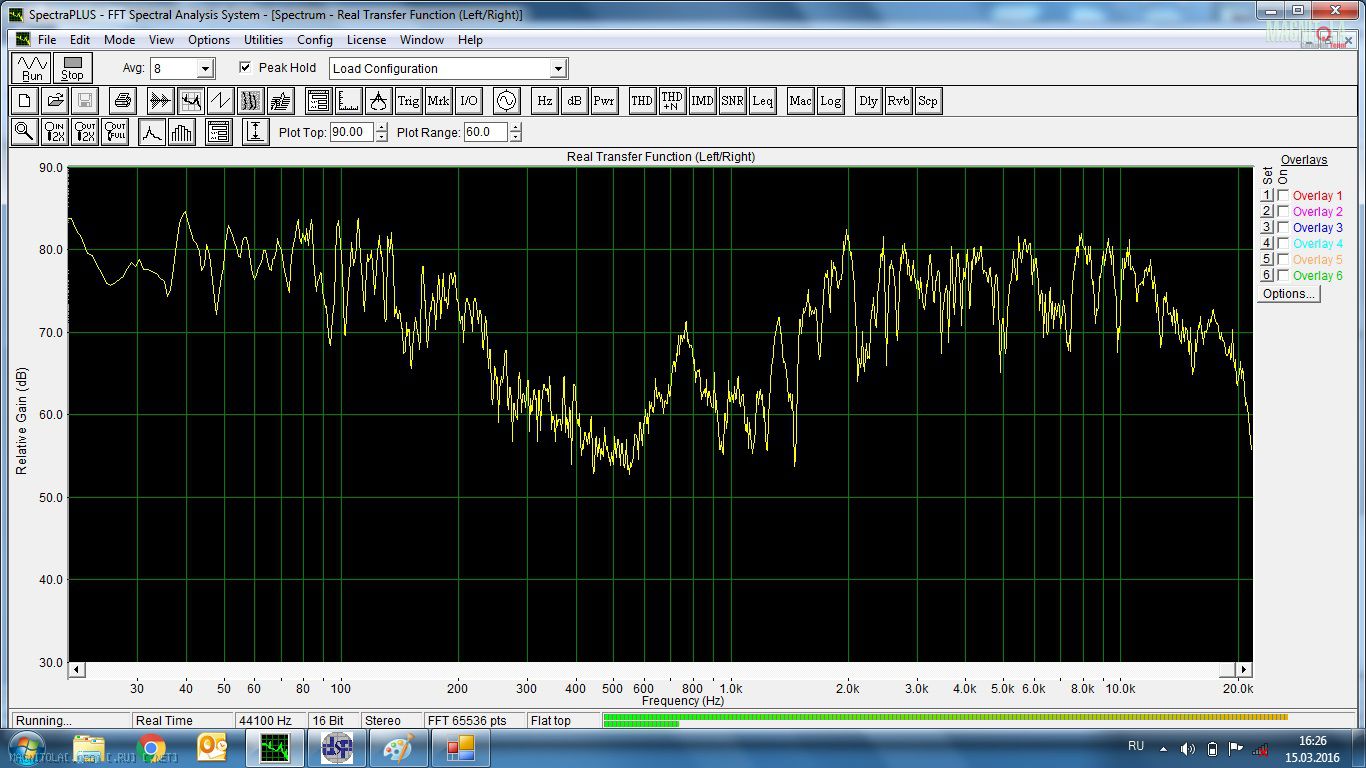Click the Plot Top input field
Image resolution: width=1366 pixels, height=768 pixels.
pyautogui.click(x=351, y=132)
